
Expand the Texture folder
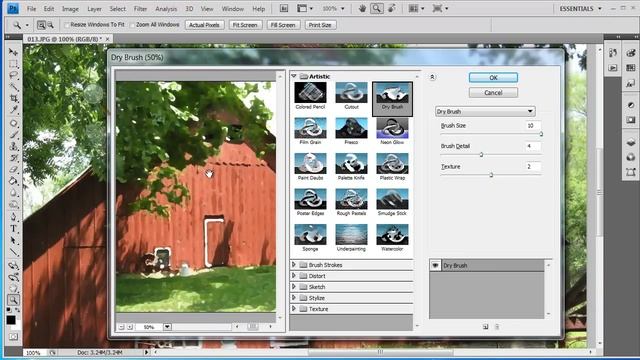(x=294, y=309)
